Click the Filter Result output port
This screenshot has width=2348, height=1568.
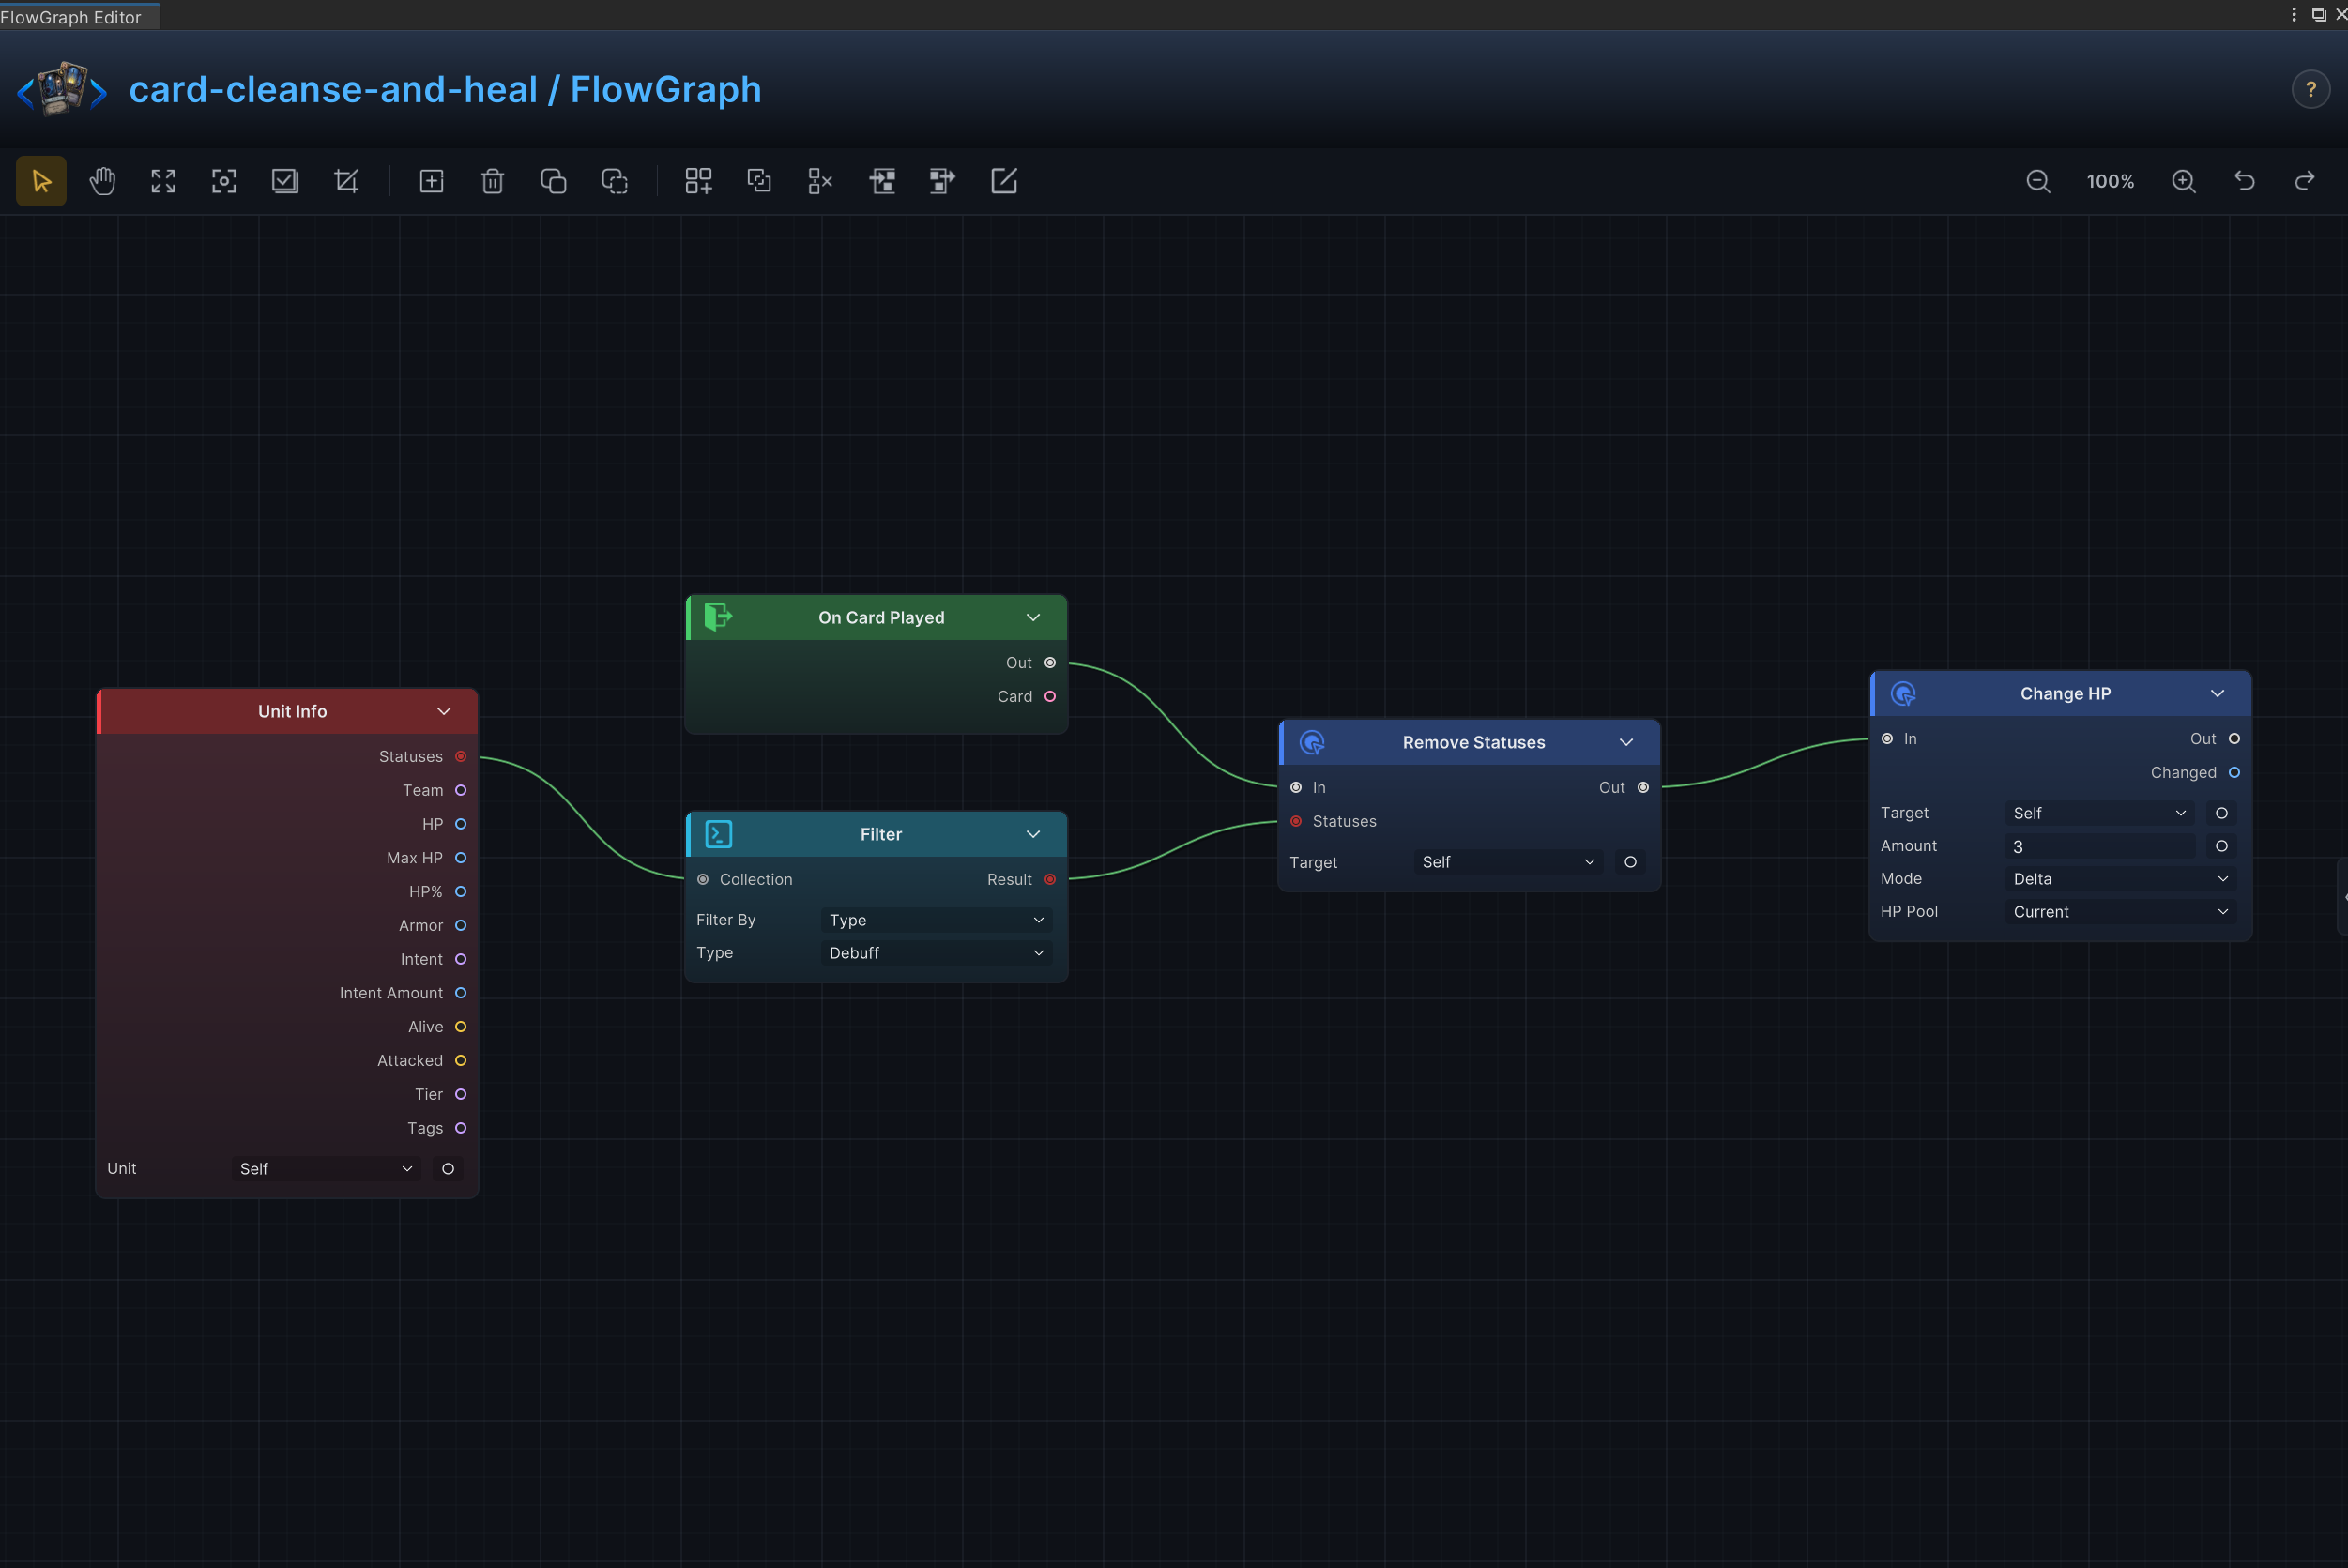1050,879
